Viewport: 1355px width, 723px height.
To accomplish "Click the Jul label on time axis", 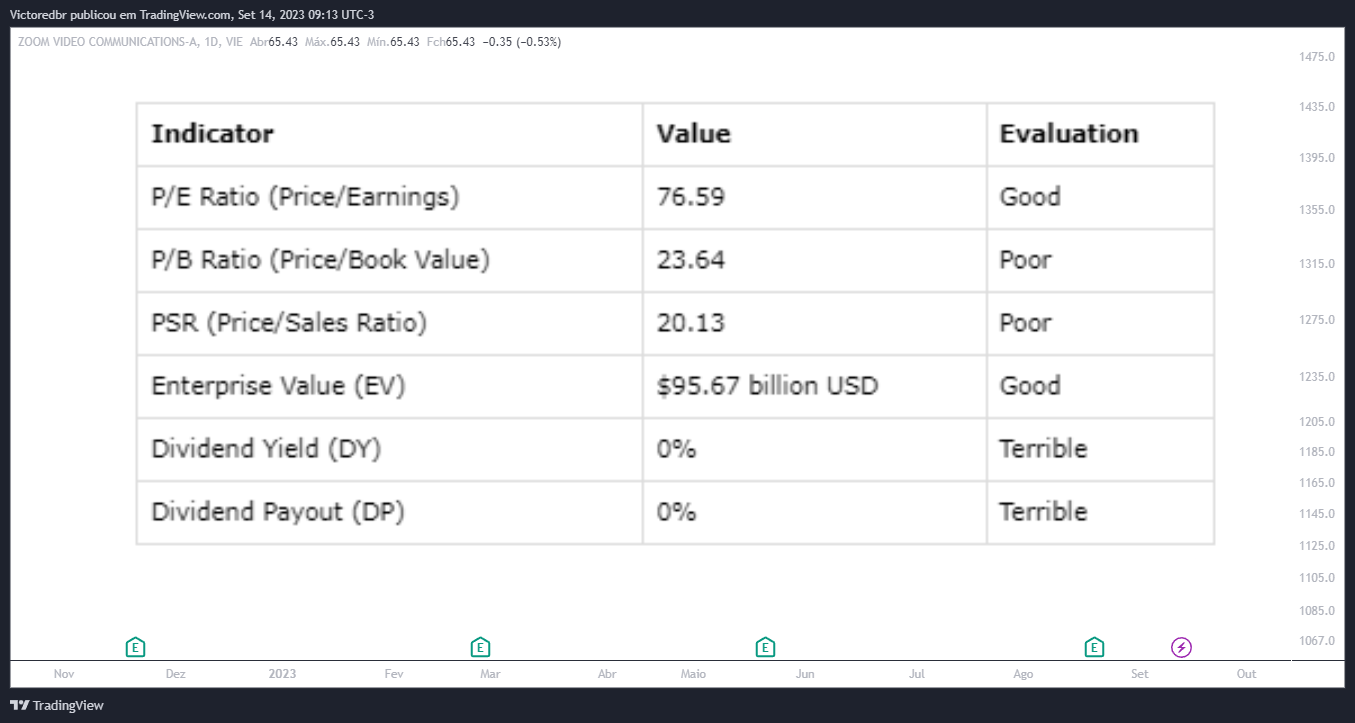I will pos(917,674).
